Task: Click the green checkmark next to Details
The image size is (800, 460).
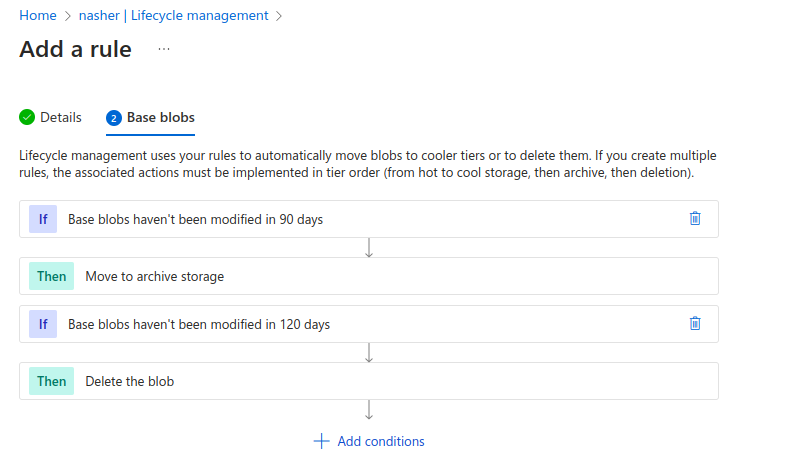Action: pos(27,117)
